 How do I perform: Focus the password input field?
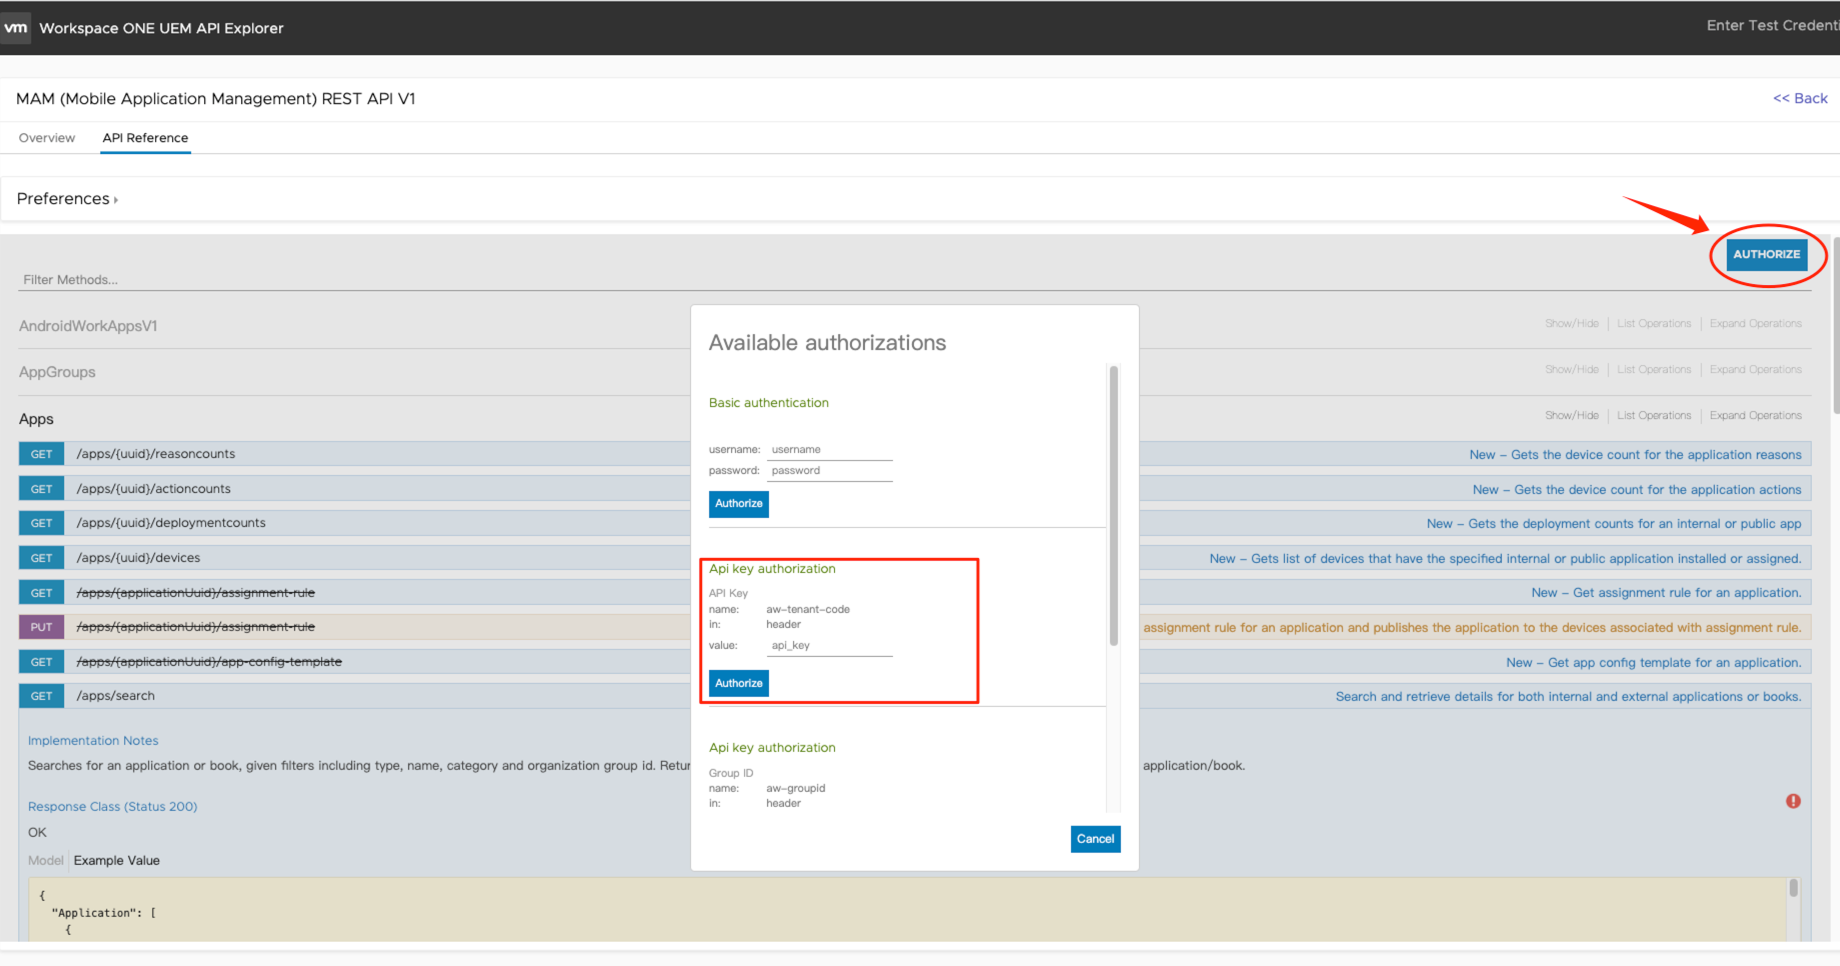click(x=829, y=471)
